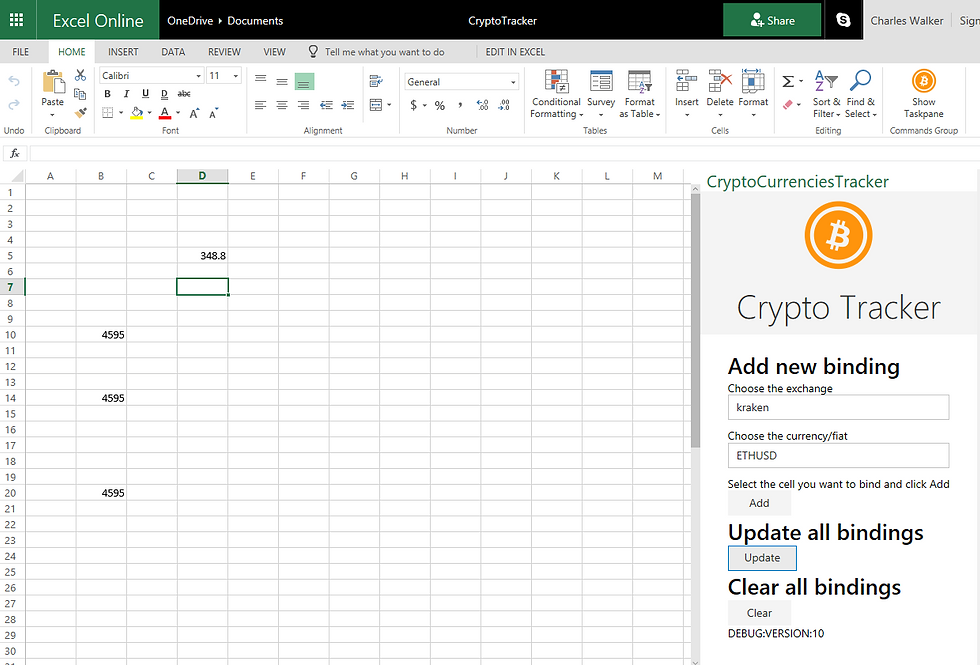Click the Merge cells icon

tap(376, 105)
